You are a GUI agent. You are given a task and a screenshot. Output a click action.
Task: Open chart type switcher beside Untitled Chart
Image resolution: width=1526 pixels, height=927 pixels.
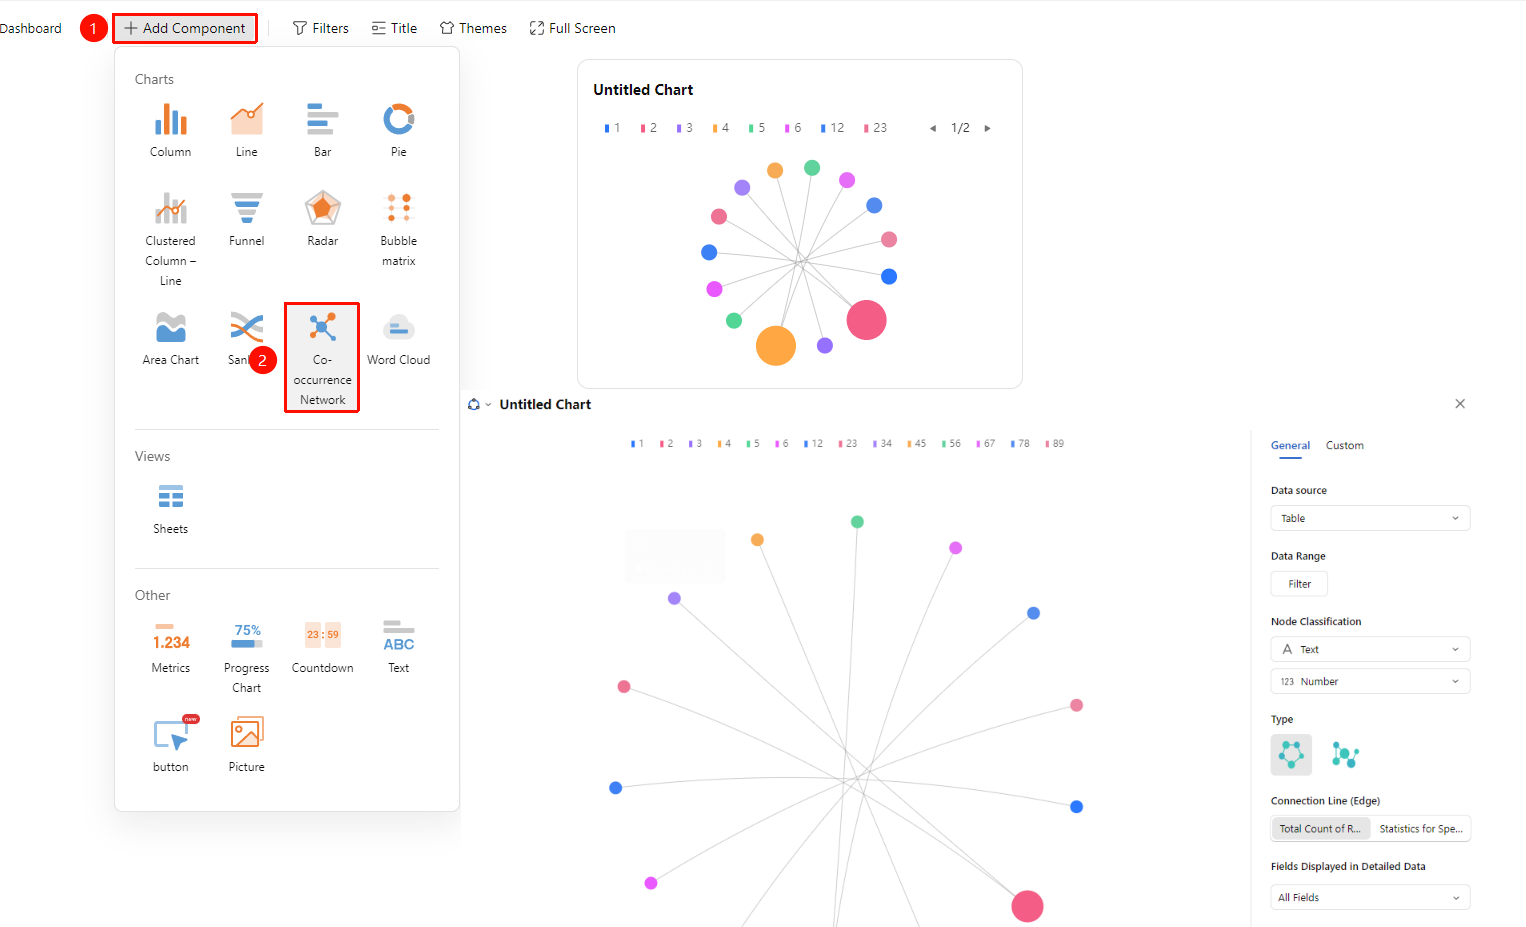[479, 404]
